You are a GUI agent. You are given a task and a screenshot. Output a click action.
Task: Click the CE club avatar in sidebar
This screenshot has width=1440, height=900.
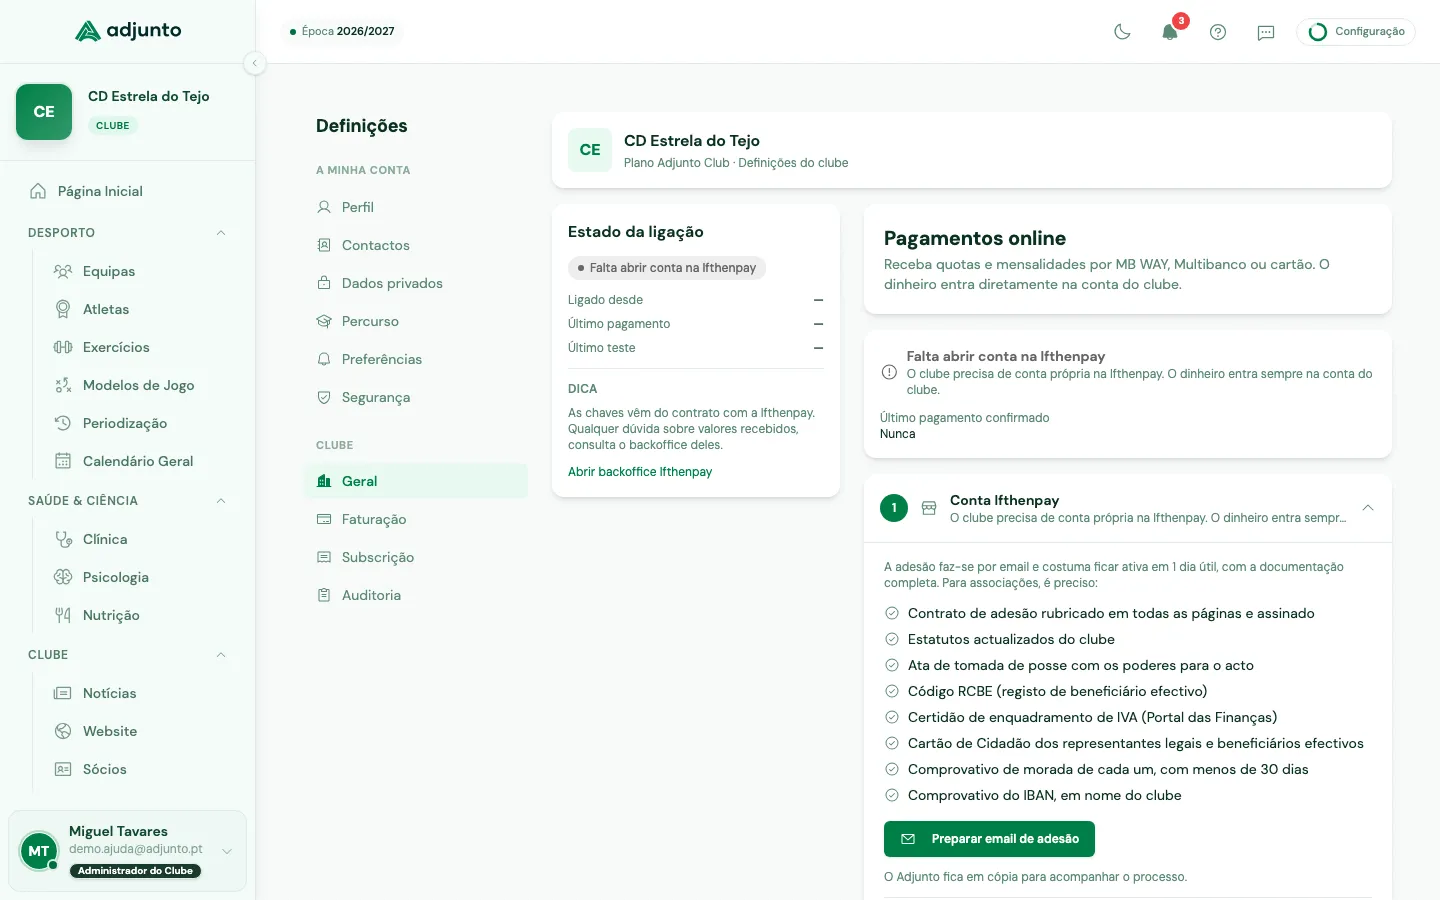[x=44, y=112]
